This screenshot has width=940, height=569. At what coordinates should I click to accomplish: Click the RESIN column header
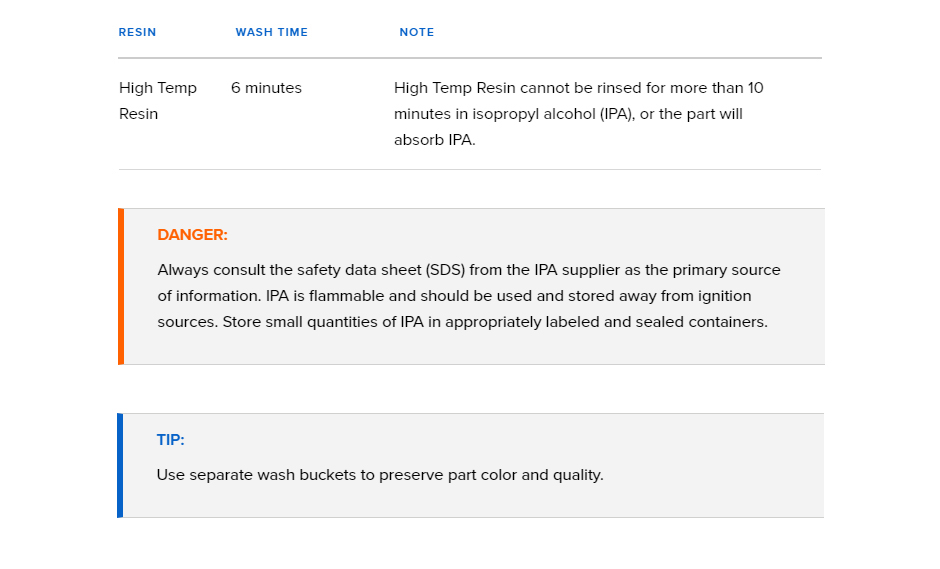[137, 32]
